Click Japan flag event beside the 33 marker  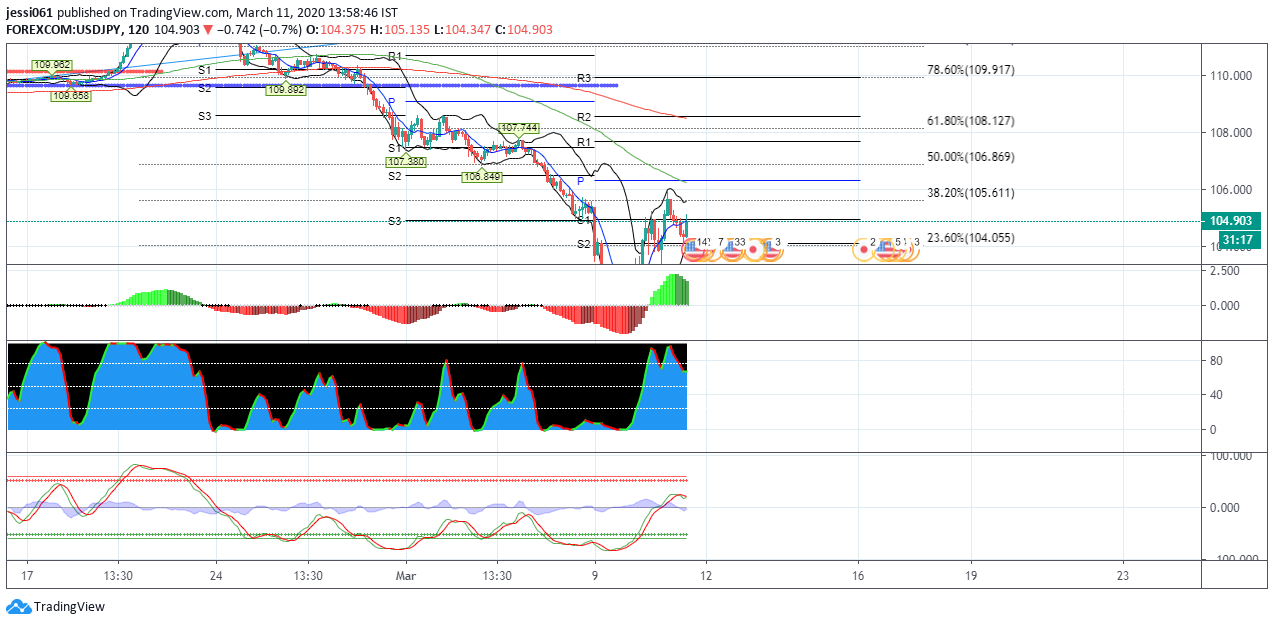click(x=753, y=250)
